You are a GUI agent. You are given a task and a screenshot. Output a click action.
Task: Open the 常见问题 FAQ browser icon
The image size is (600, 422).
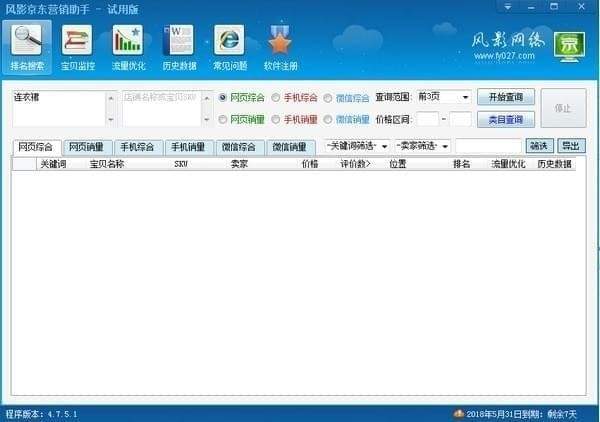(x=229, y=46)
